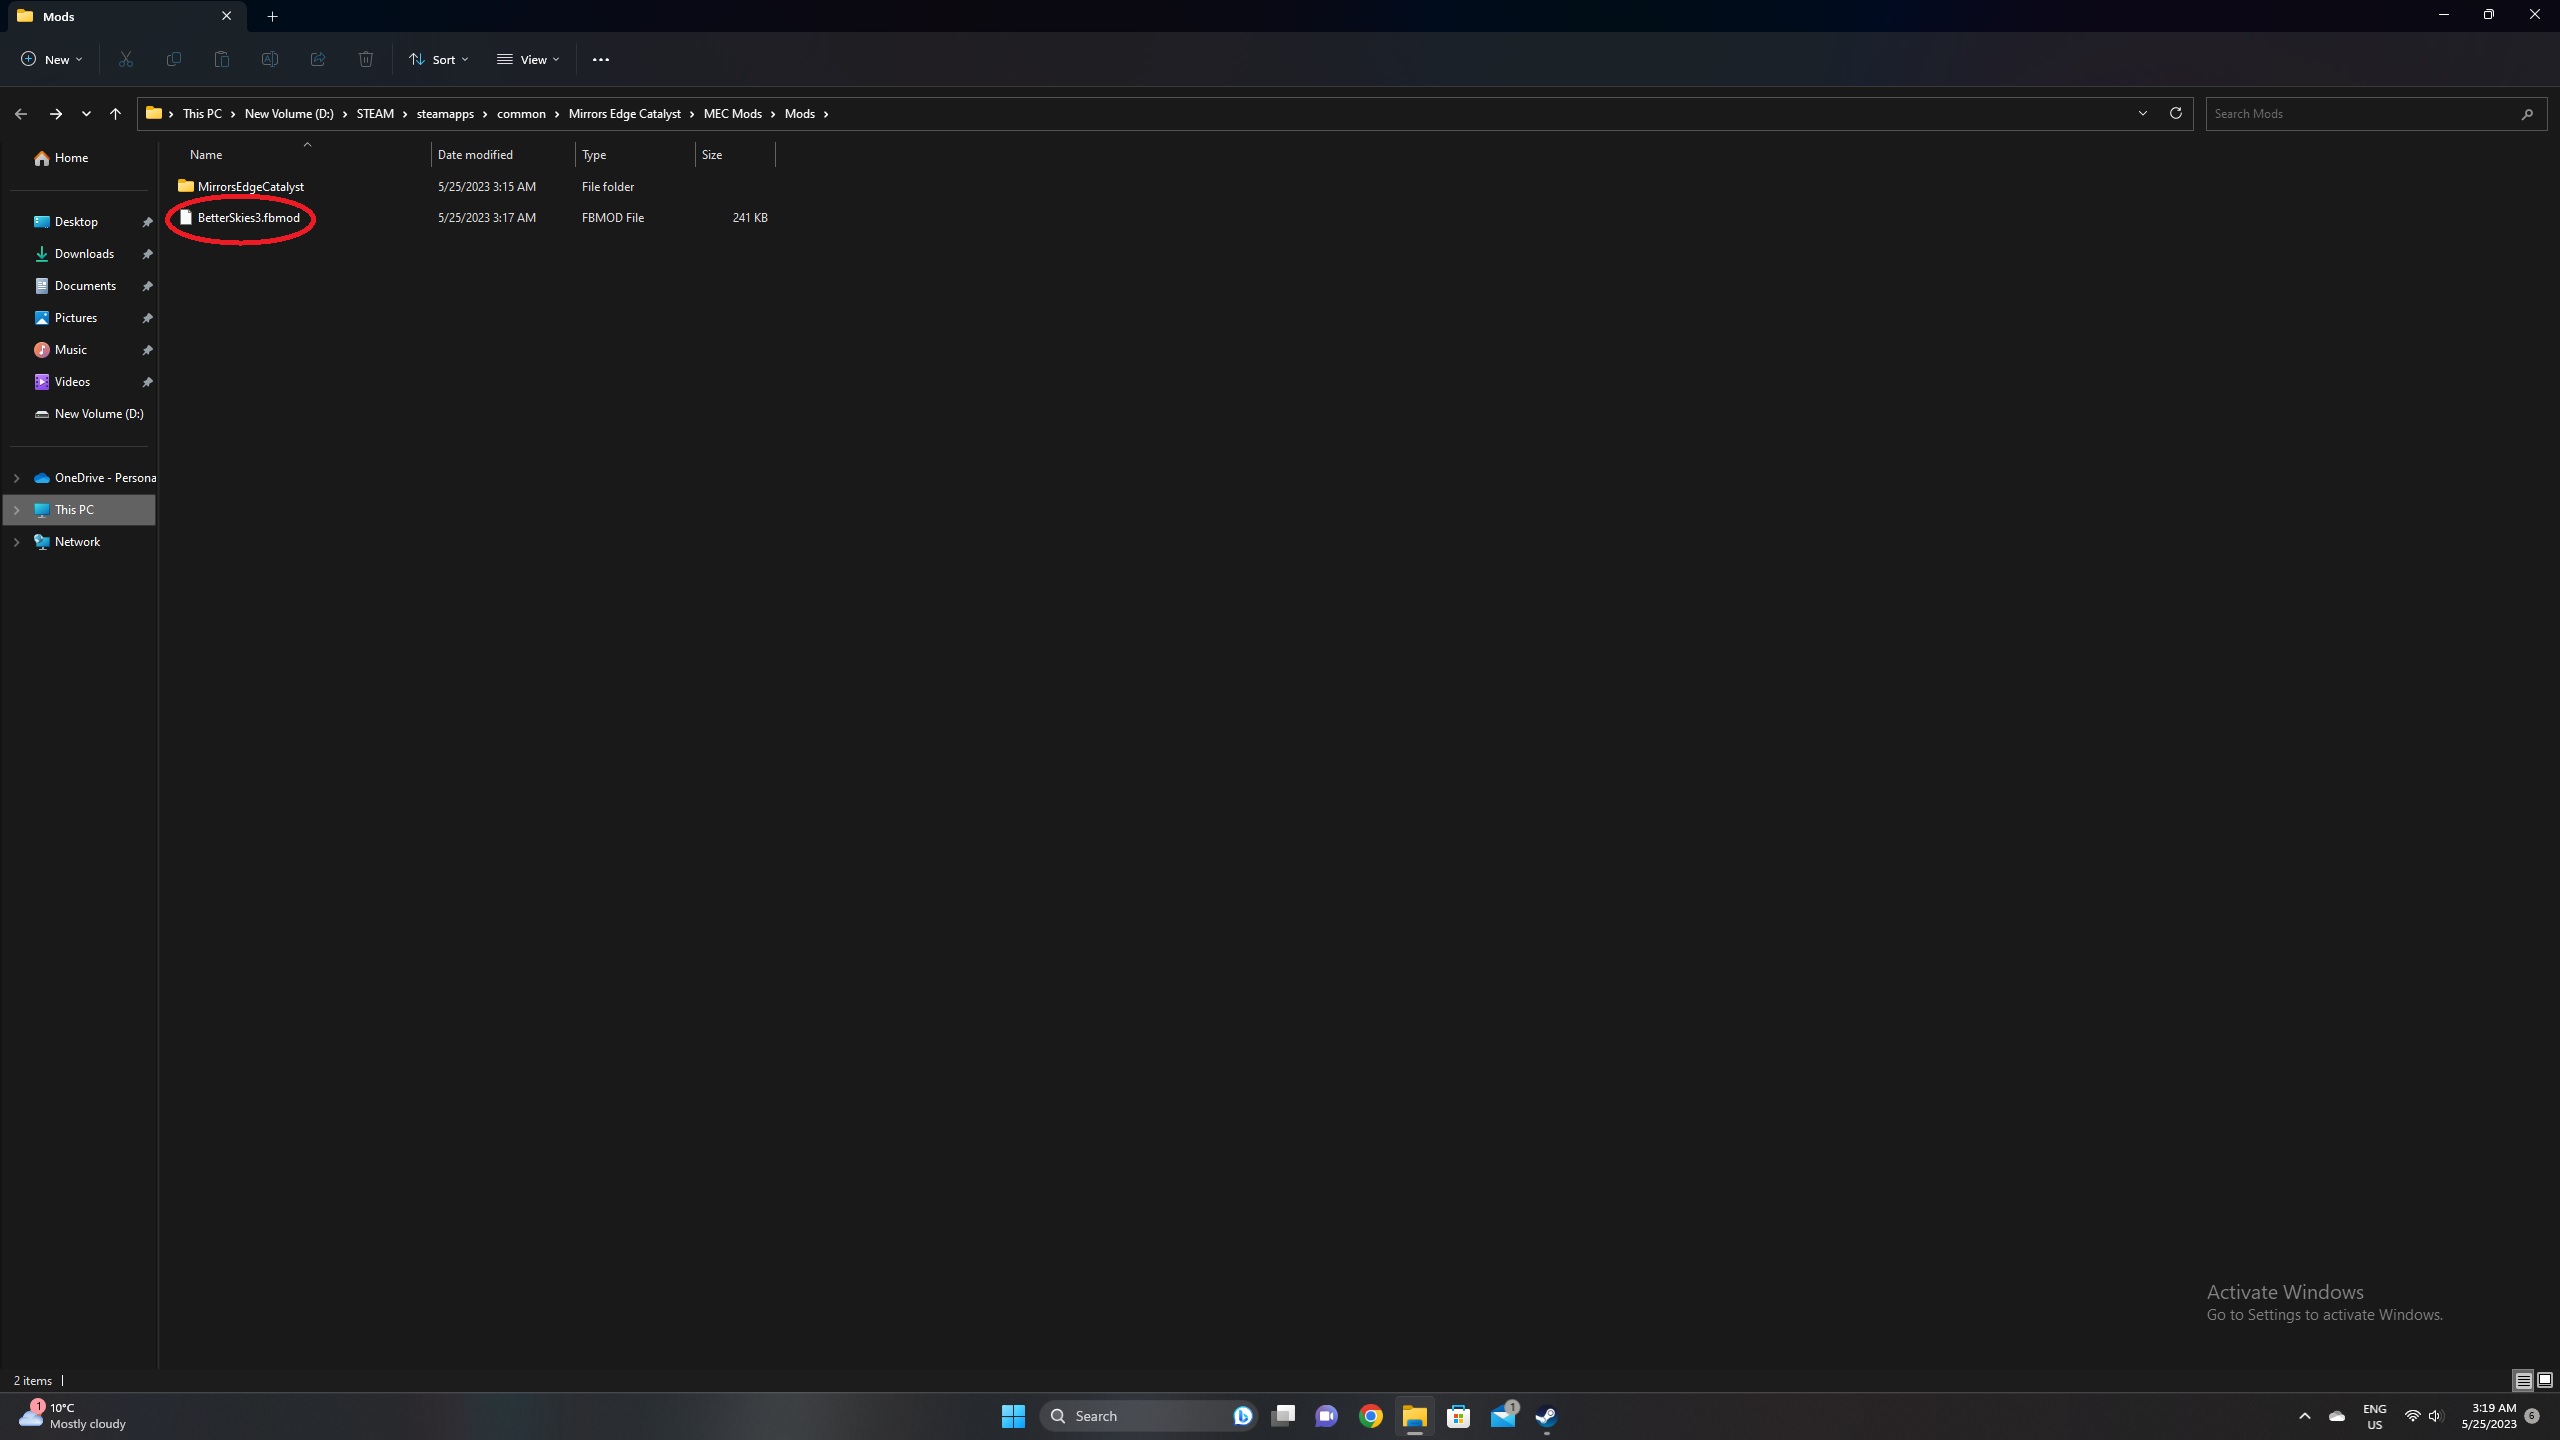Switch to details view in the status bar
This screenshot has height=1440, width=2560.
2523,1380
